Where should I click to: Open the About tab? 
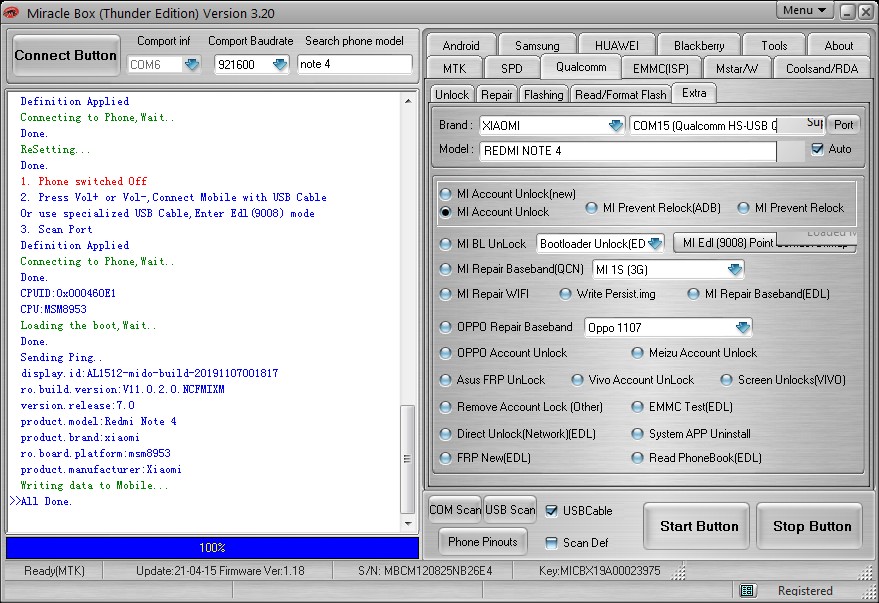(839, 45)
